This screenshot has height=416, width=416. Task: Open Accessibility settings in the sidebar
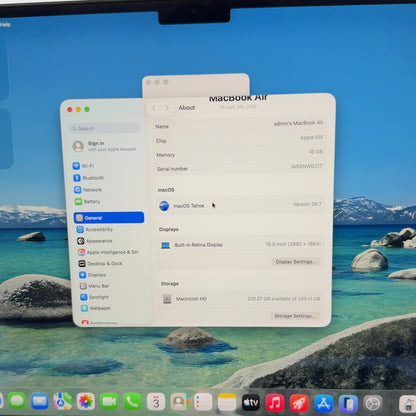pyautogui.click(x=95, y=229)
